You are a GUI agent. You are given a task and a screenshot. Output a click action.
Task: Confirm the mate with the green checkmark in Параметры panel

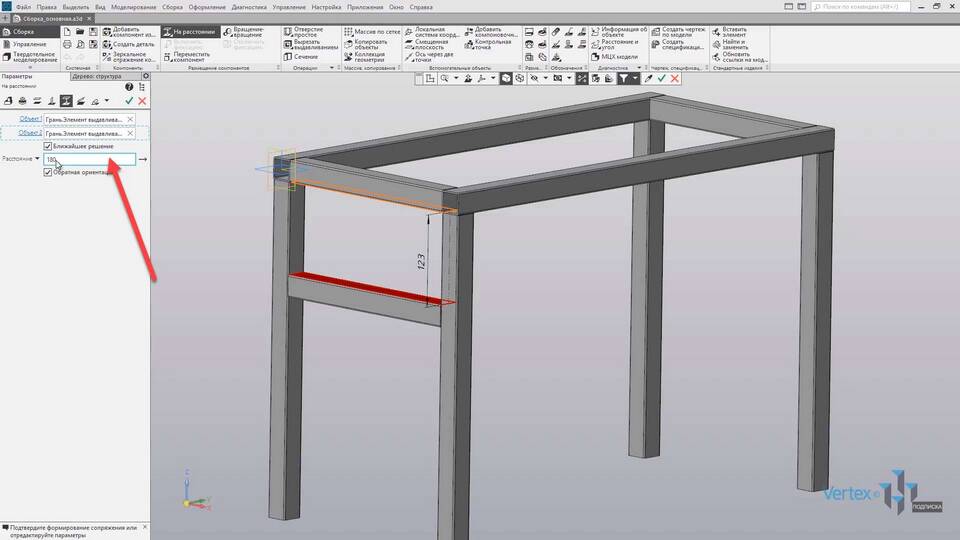tap(129, 101)
